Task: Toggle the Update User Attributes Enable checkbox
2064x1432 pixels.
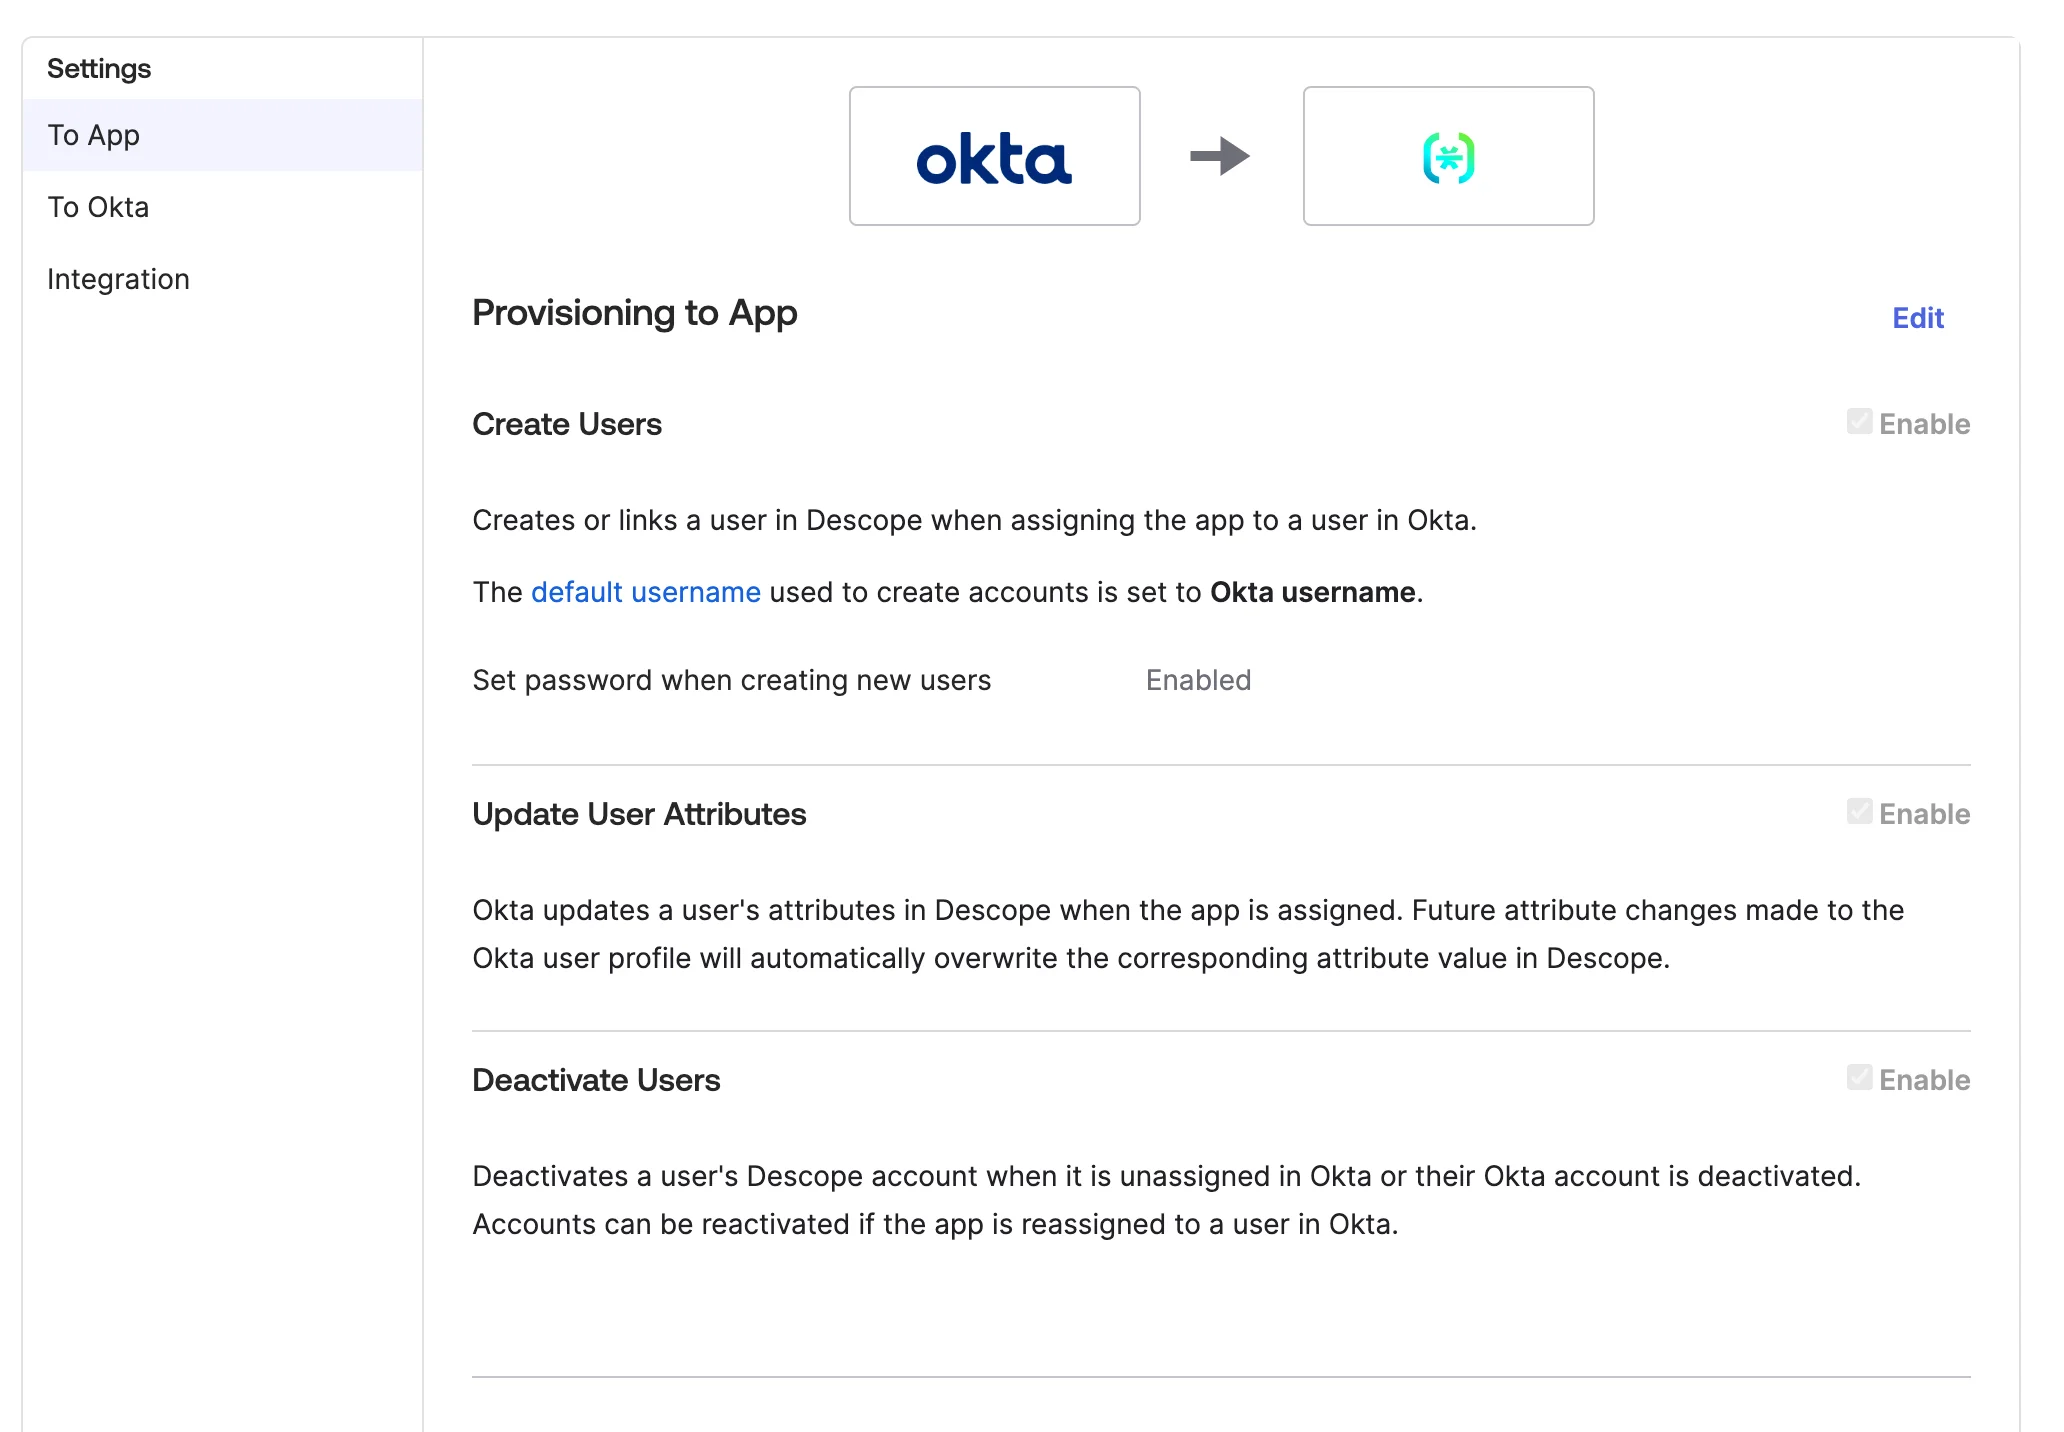Action: [x=1859, y=812]
